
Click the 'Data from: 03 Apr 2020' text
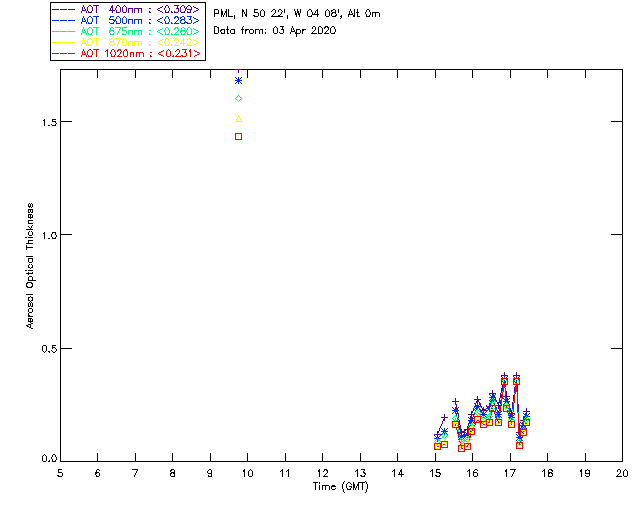275,31
